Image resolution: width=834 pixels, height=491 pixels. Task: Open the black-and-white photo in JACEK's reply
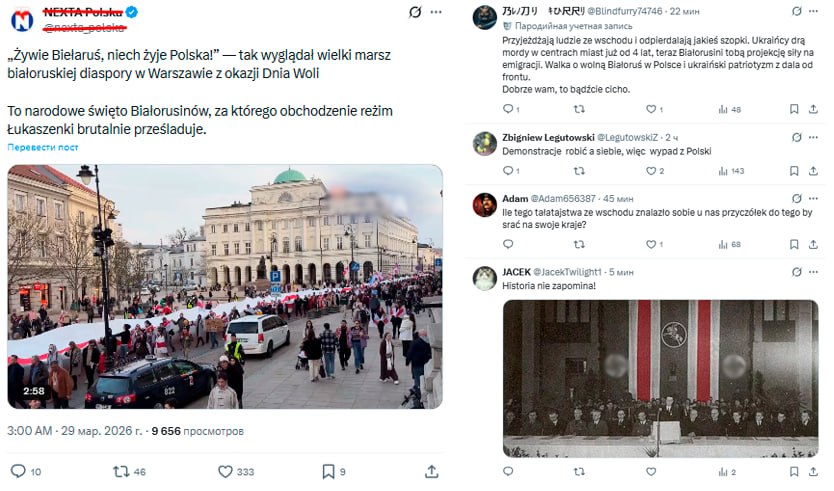pos(660,378)
